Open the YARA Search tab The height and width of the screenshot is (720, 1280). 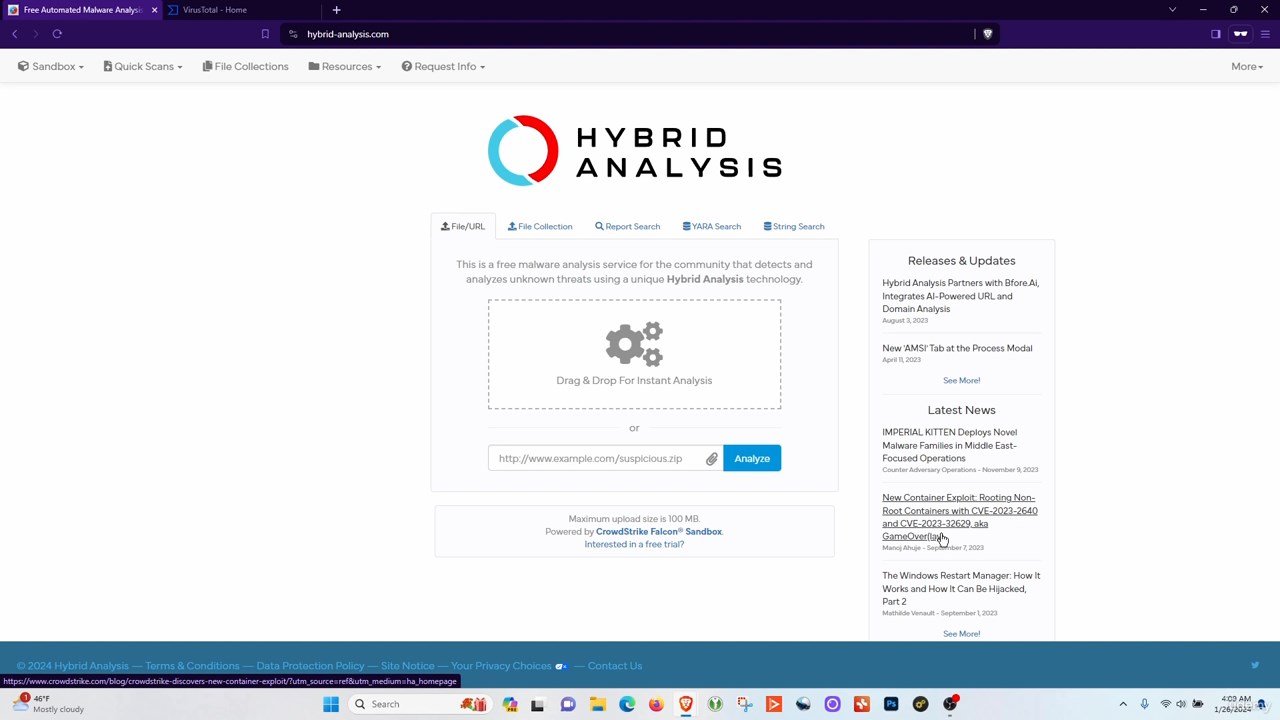click(712, 226)
